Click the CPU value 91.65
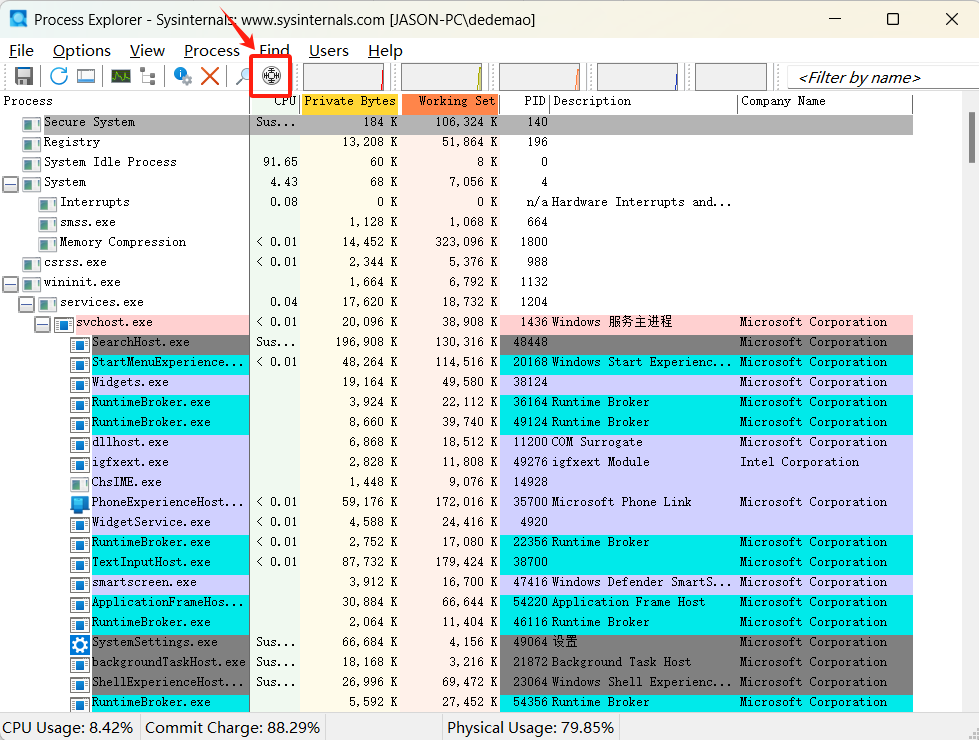 (x=280, y=162)
